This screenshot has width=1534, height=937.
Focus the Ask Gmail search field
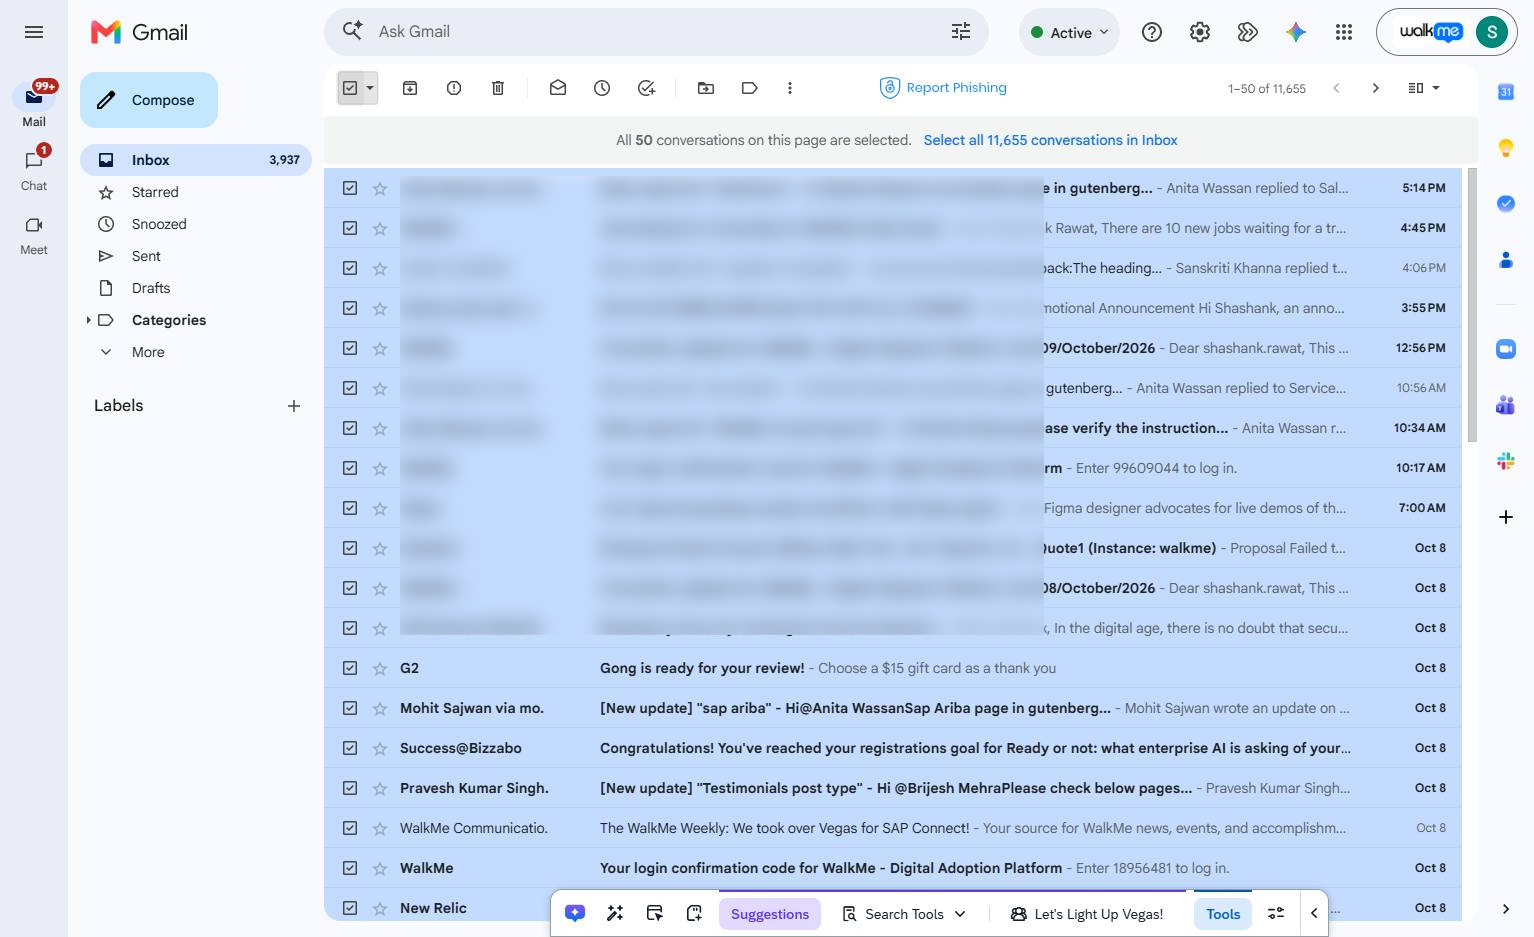coord(655,32)
